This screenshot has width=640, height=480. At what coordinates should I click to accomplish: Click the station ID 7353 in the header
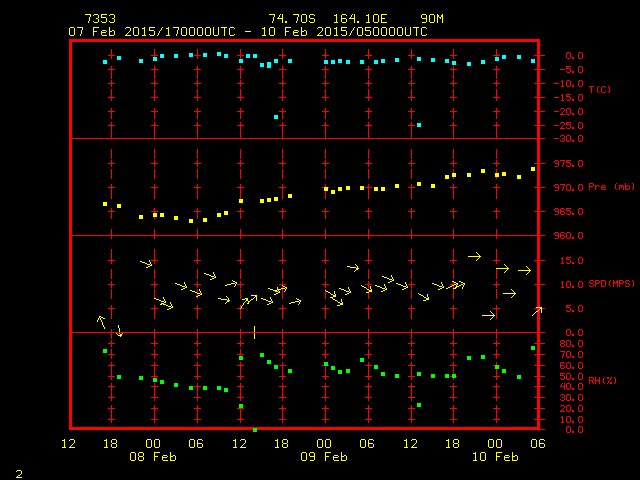pyautogui.click(x=100, y=19)
